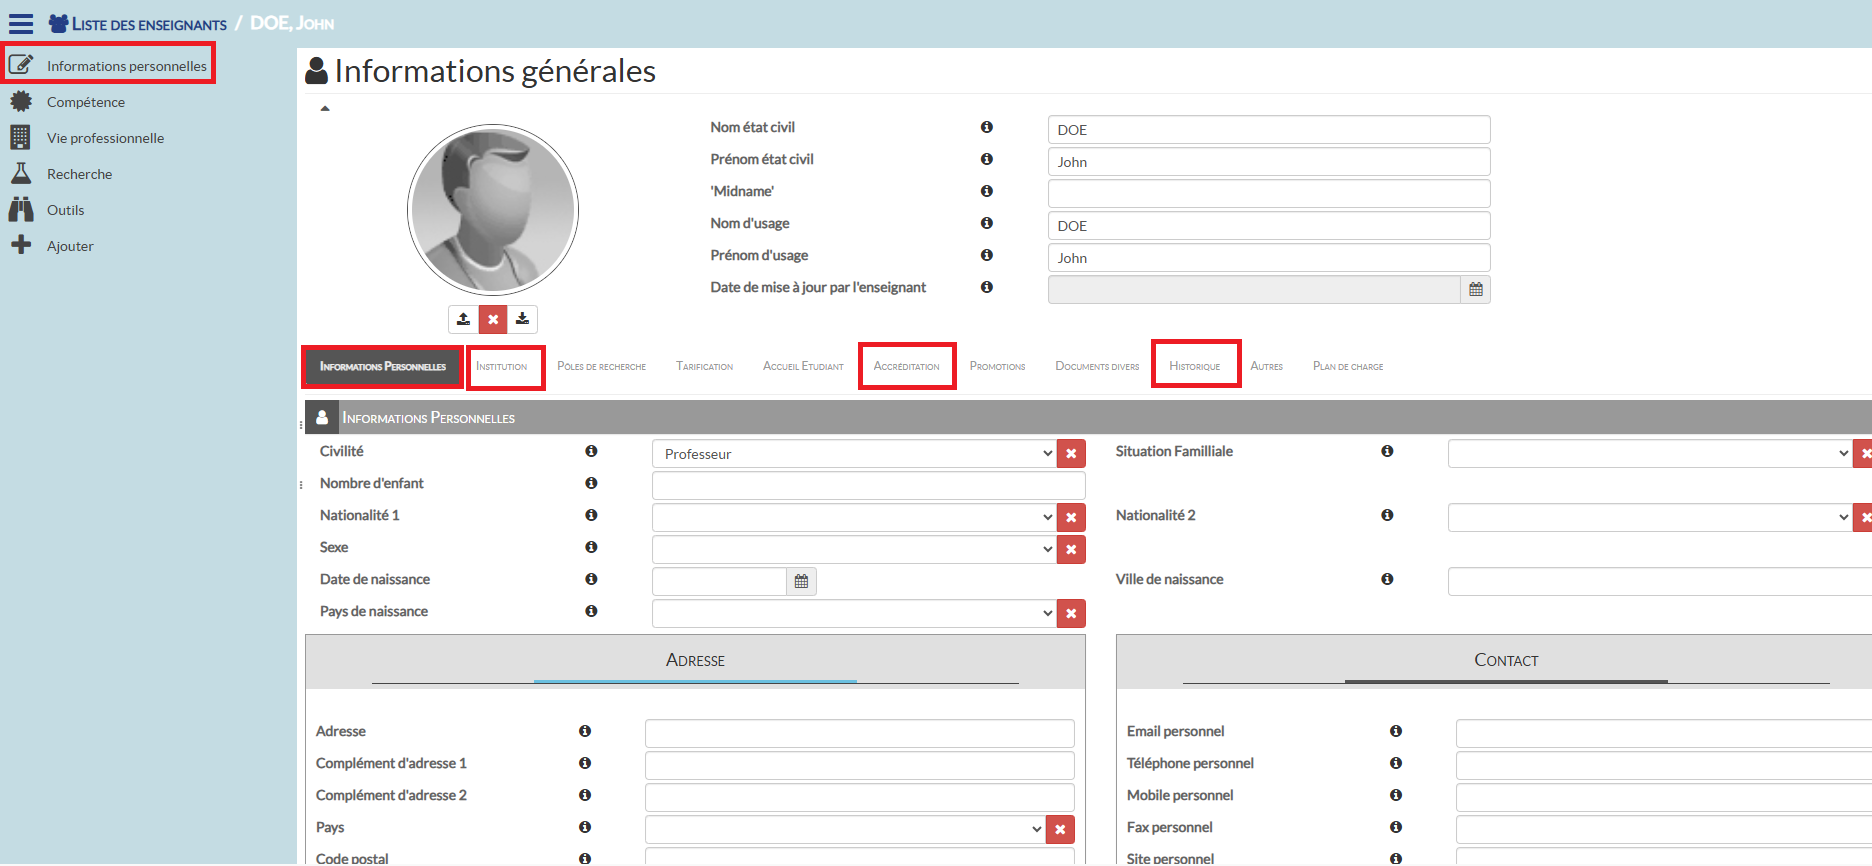Viewport: 1872px width, 866px height.
Task: Click the profile avatar picture
Action: click(493, 210)
